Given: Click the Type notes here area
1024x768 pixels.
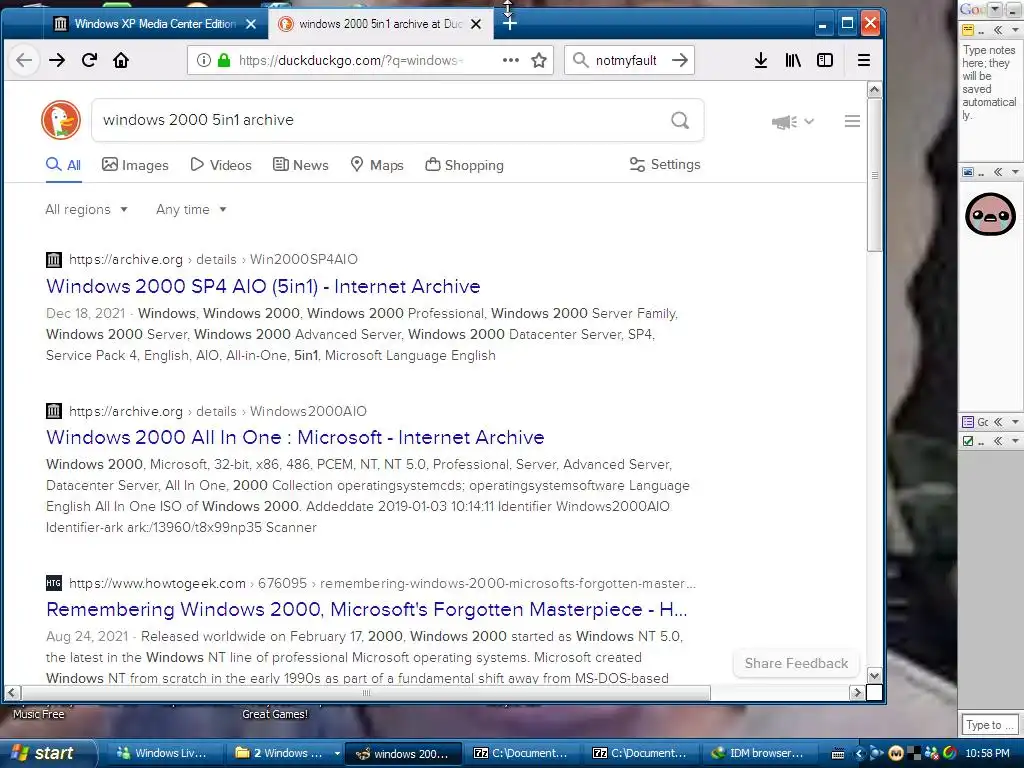Looking at the screenshot, I should coord(989,82).
